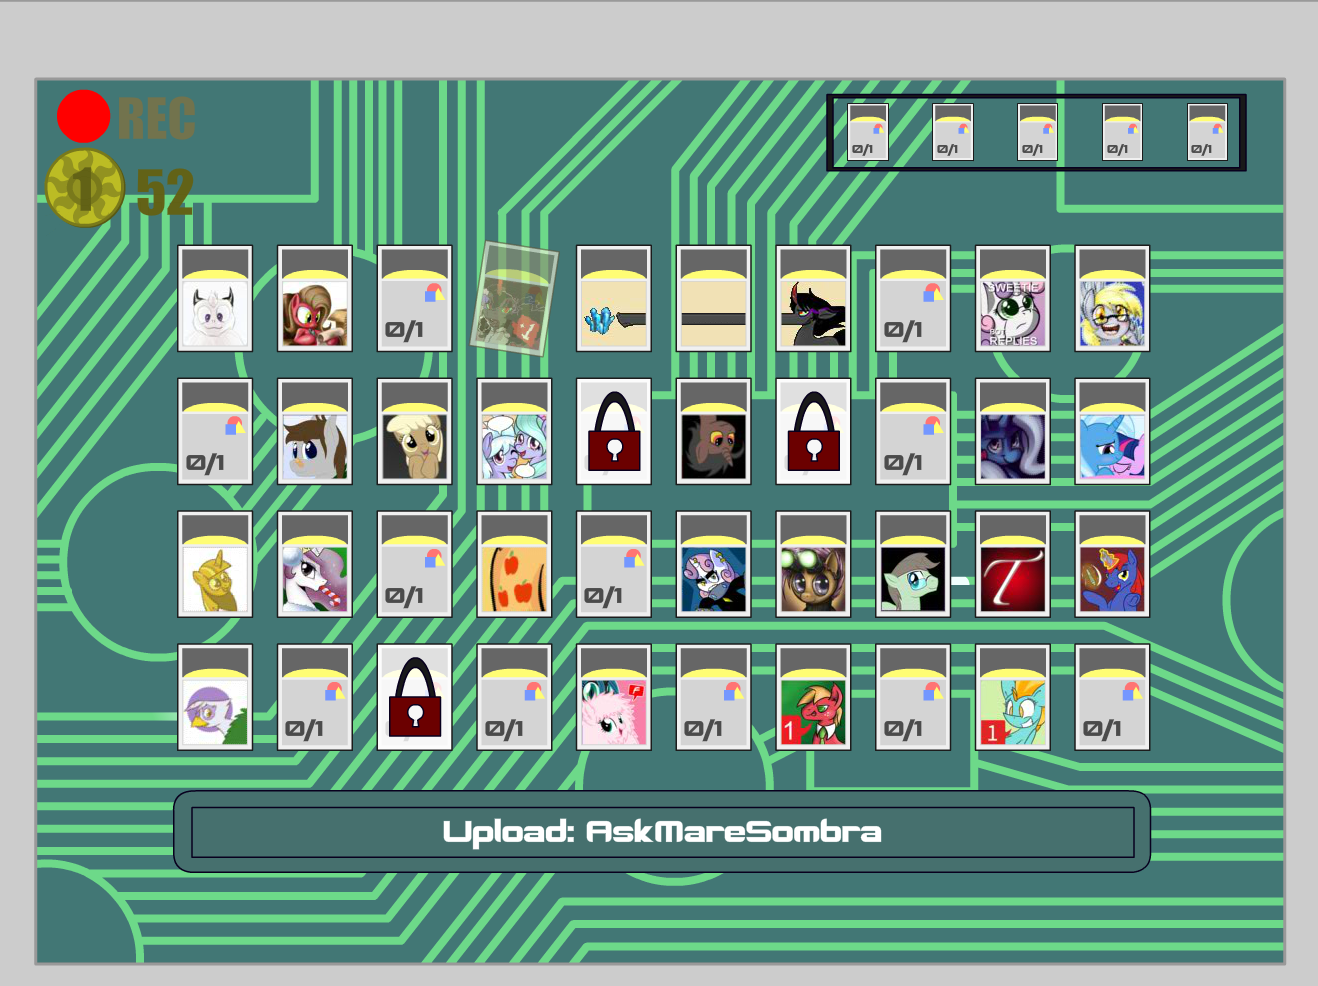Select empty 0/1 slot left of night pony card
The image size is (1318, 986).
[x=913, y=431]
